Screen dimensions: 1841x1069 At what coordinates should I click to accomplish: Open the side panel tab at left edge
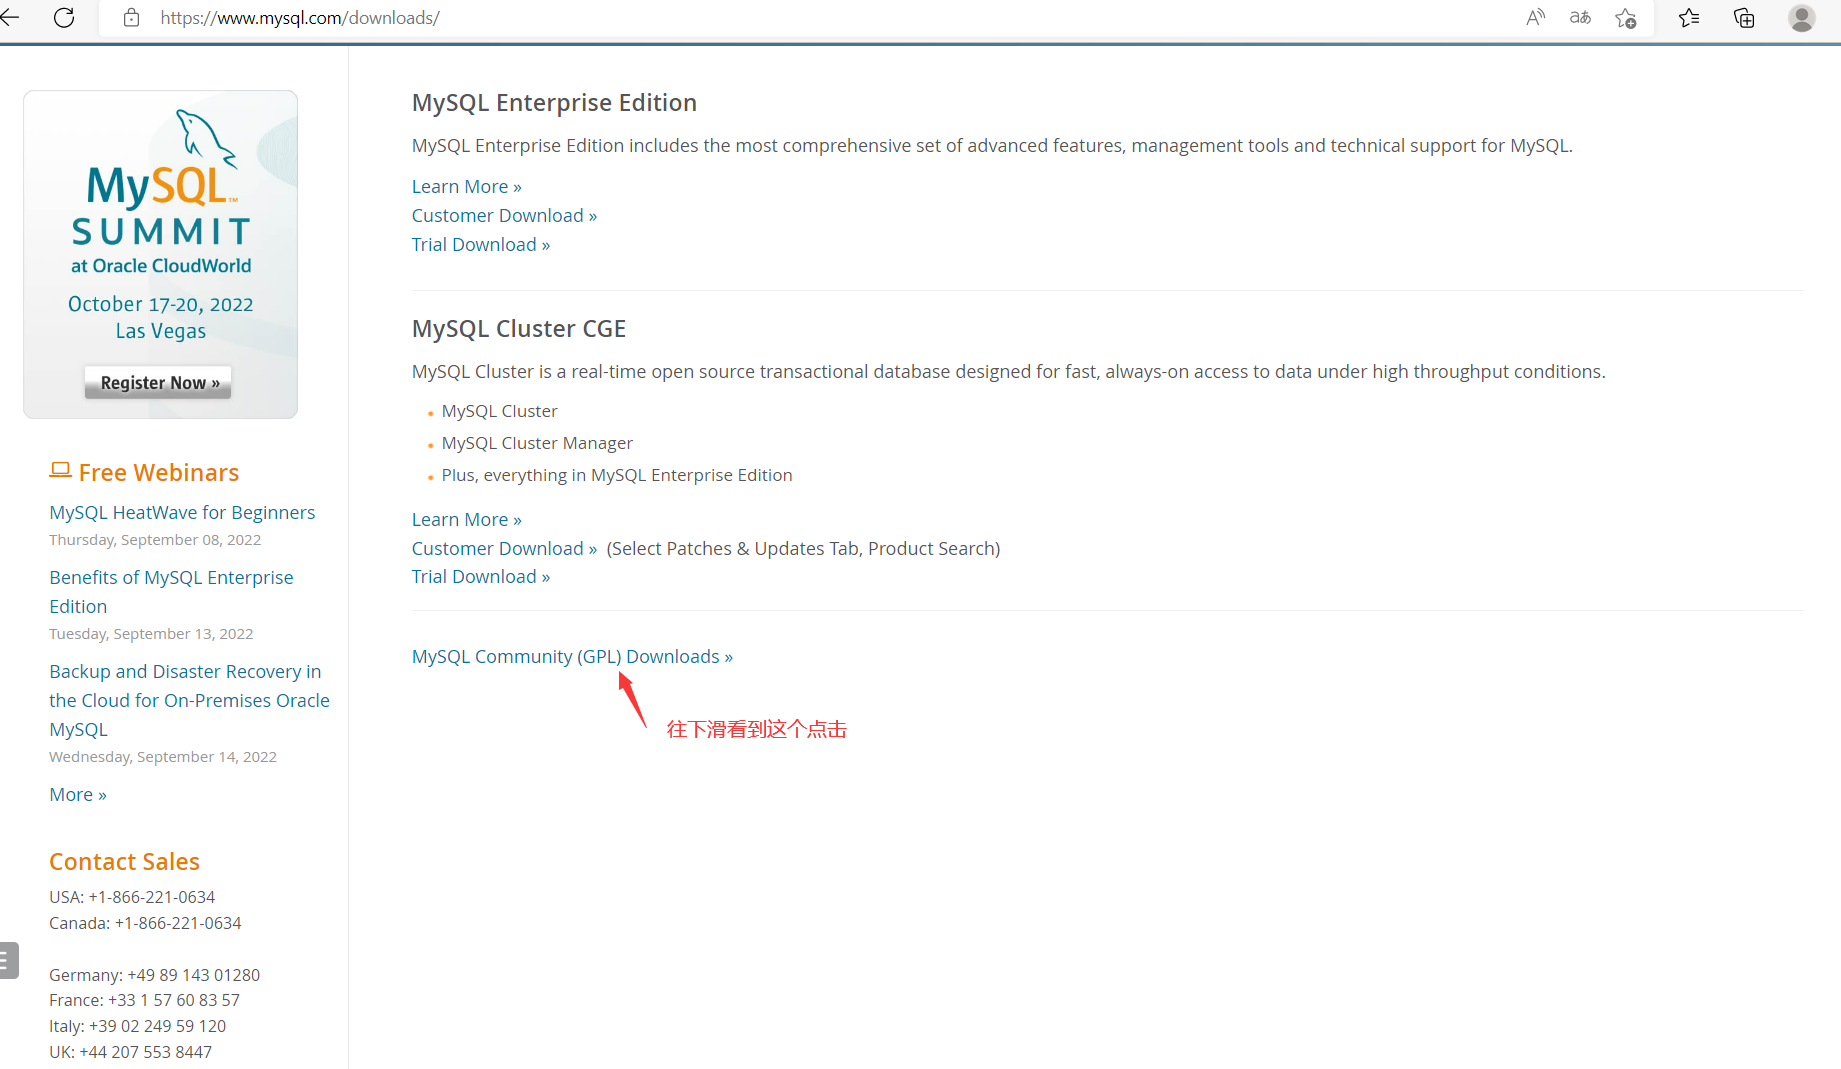[x=9, y=961]
